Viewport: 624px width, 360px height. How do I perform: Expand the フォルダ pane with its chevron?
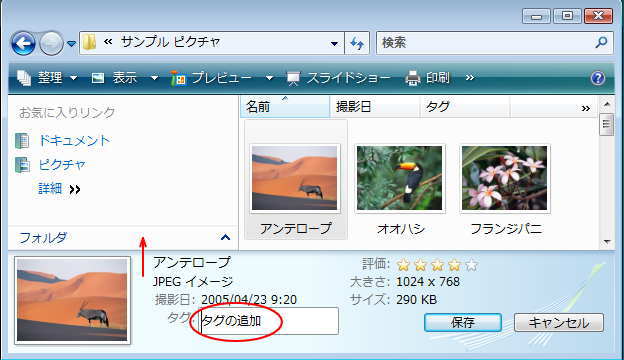[225, 237]
